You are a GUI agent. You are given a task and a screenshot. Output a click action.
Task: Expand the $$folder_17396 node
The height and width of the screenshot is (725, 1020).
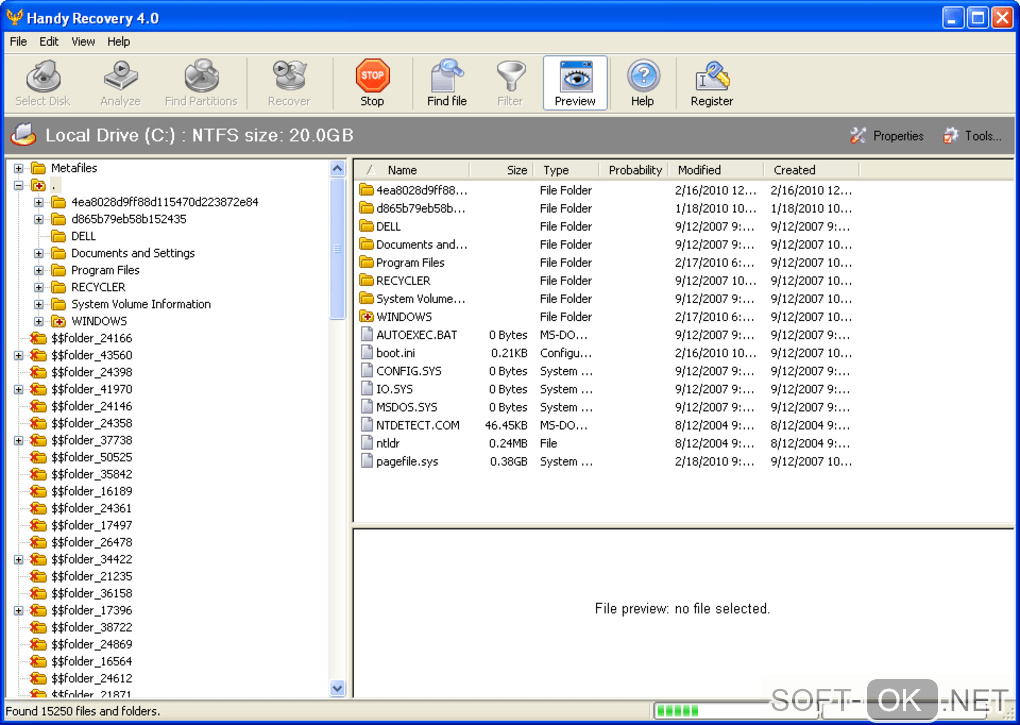[x=18, y=611]
